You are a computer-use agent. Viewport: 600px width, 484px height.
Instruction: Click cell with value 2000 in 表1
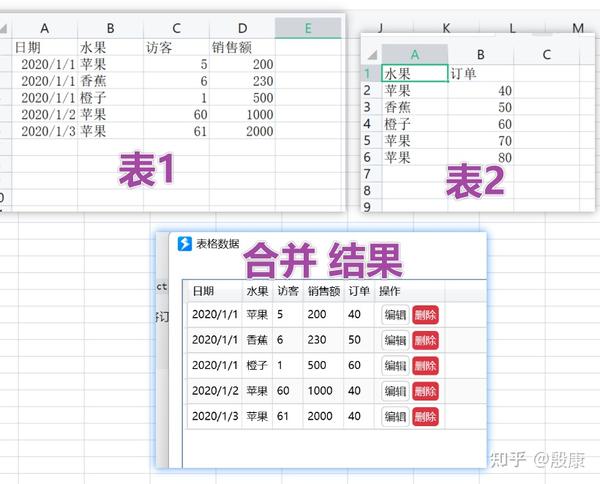click(x=242, y=131)
